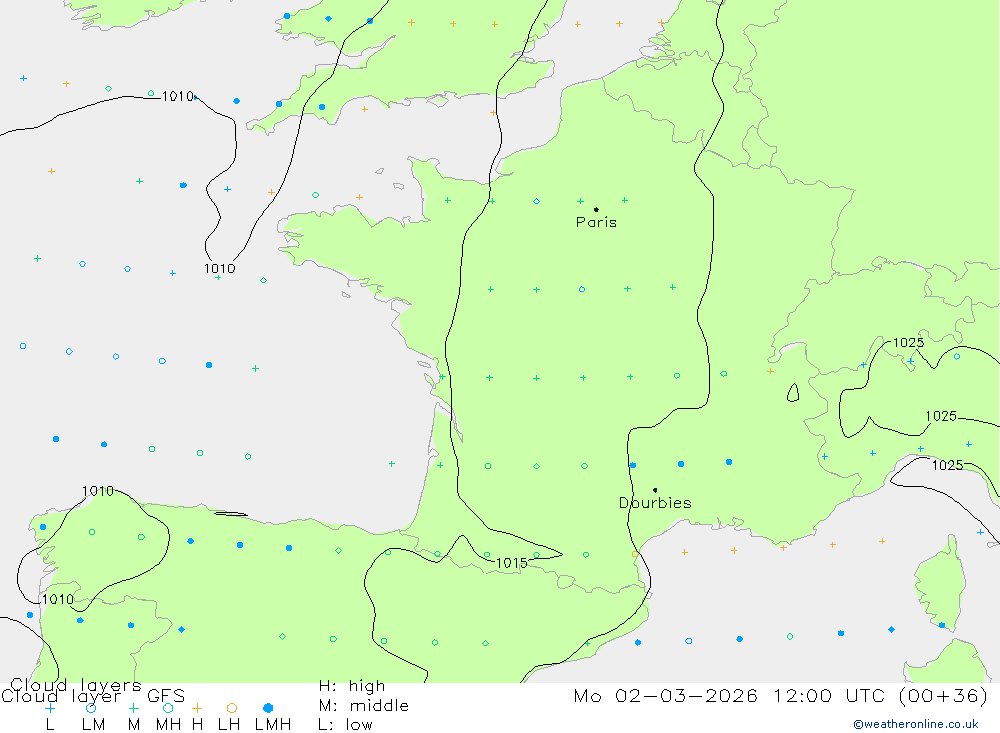Click the MH legend label

tap(168, 725)
